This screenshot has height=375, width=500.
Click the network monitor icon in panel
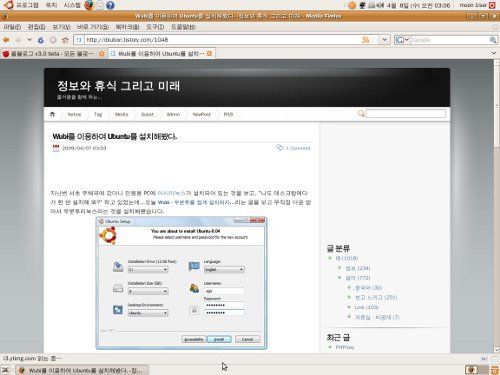click(362, 5)
